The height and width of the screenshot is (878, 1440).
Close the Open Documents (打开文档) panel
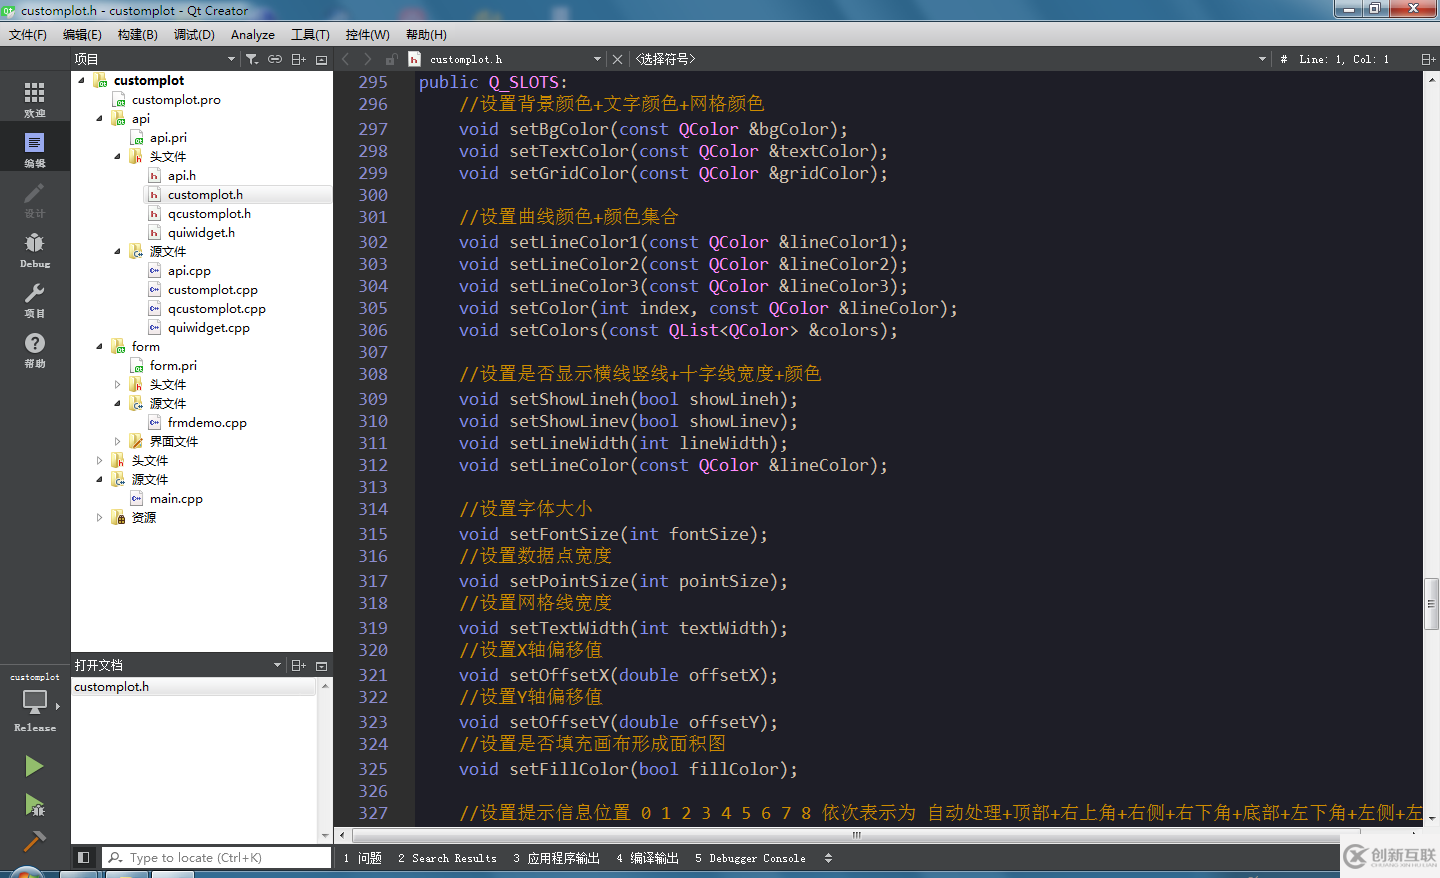click(321, 666)
